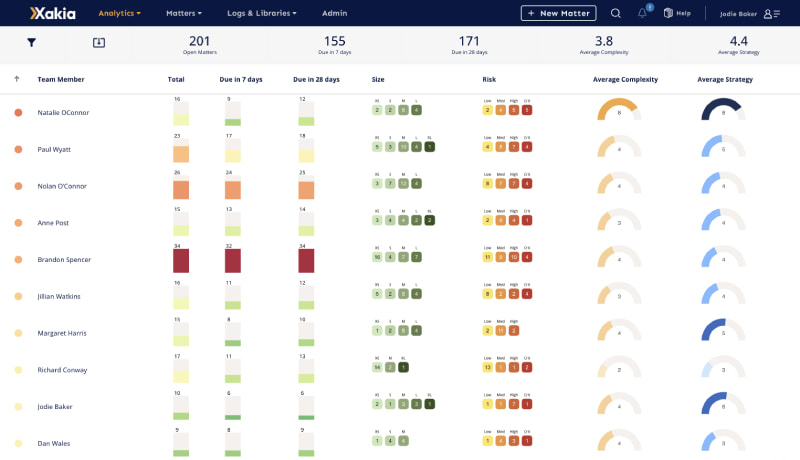Screen dimensions: 800x460
Task: Click the download export icon
Action: point(99,42)
